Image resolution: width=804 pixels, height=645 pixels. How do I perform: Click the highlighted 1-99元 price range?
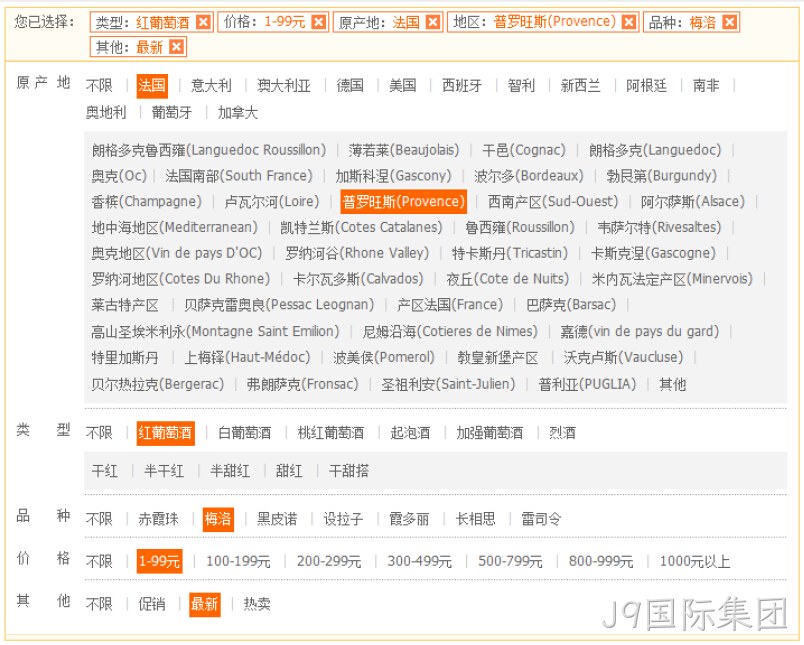tap(159, 561)
